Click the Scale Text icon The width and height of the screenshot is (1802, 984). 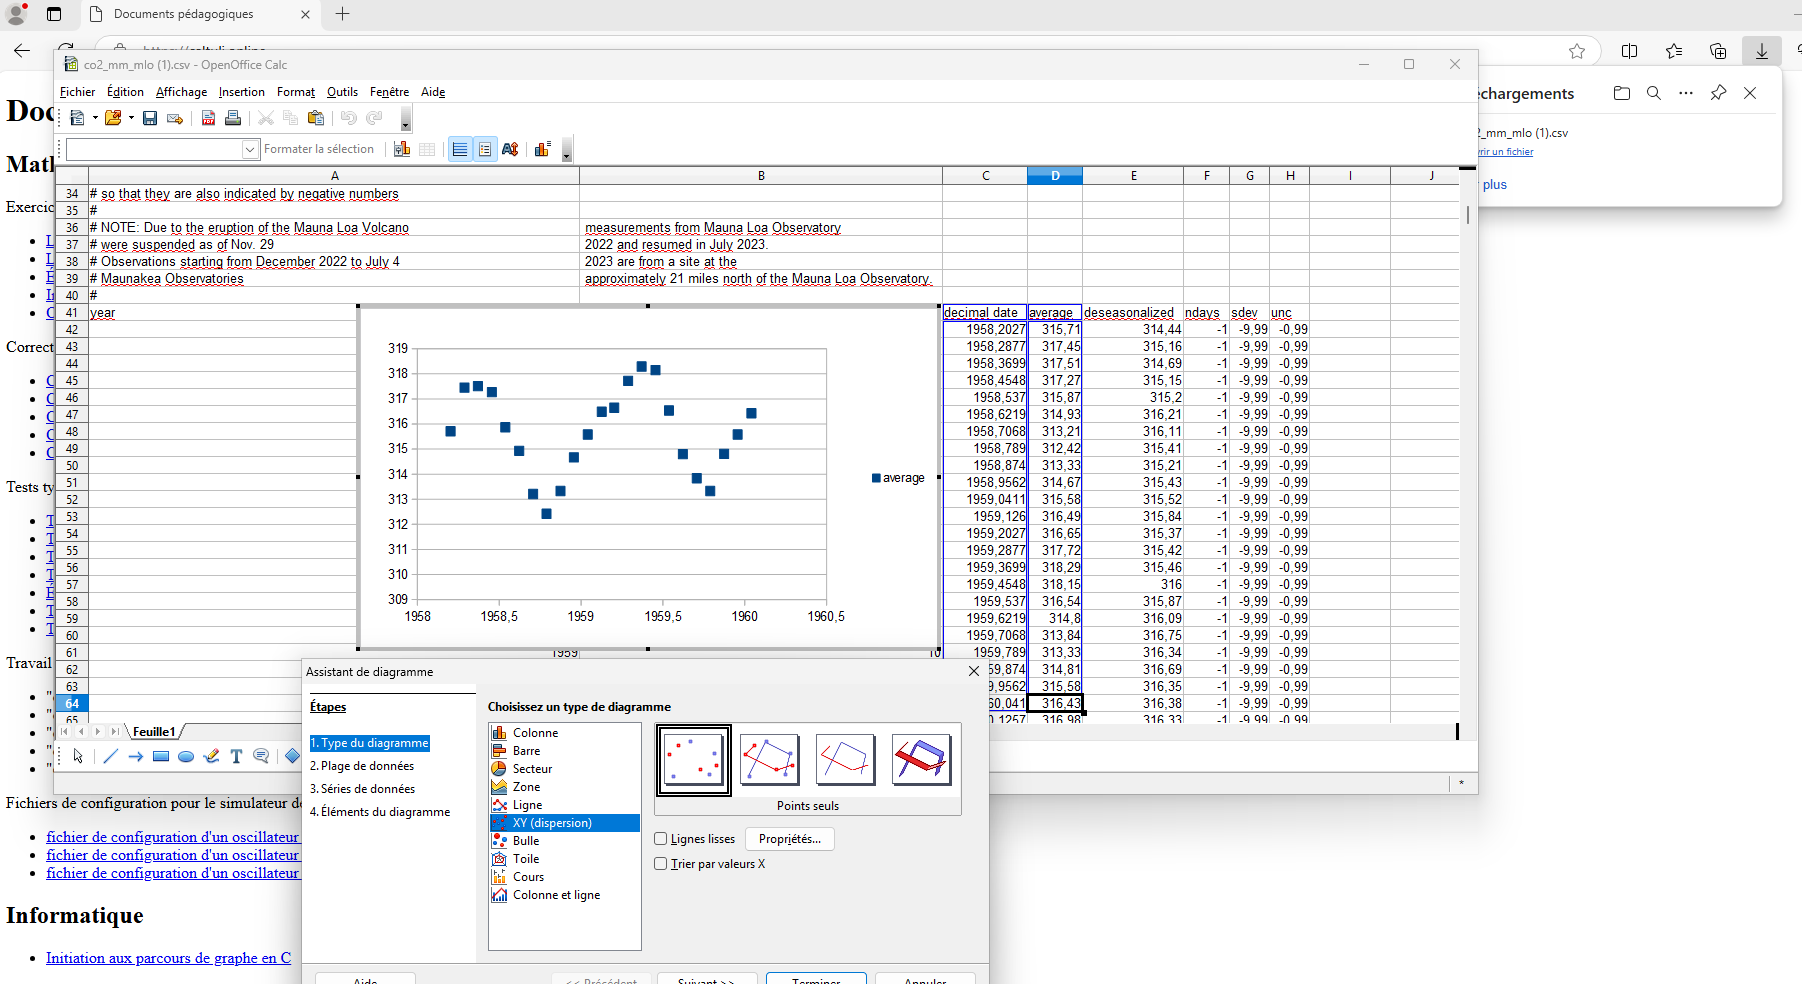(x=510, y=149)
